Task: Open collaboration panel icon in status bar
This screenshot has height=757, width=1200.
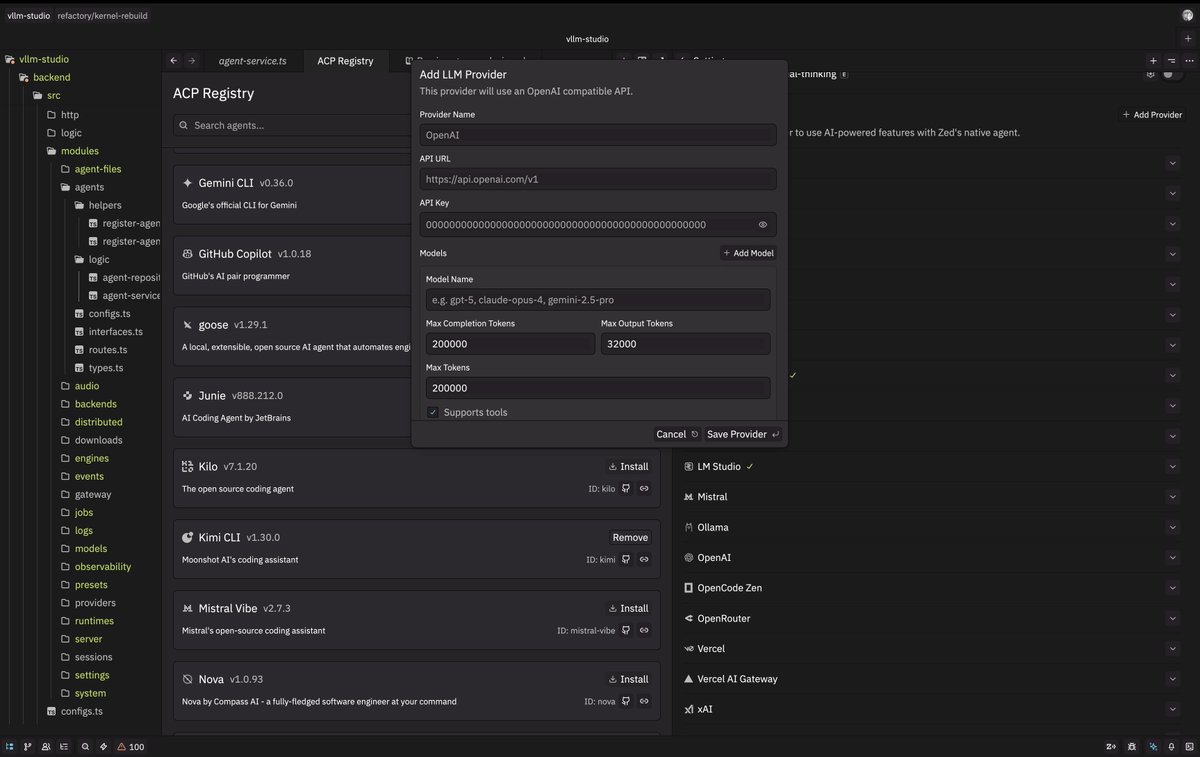Action: [x=46, y=746]
